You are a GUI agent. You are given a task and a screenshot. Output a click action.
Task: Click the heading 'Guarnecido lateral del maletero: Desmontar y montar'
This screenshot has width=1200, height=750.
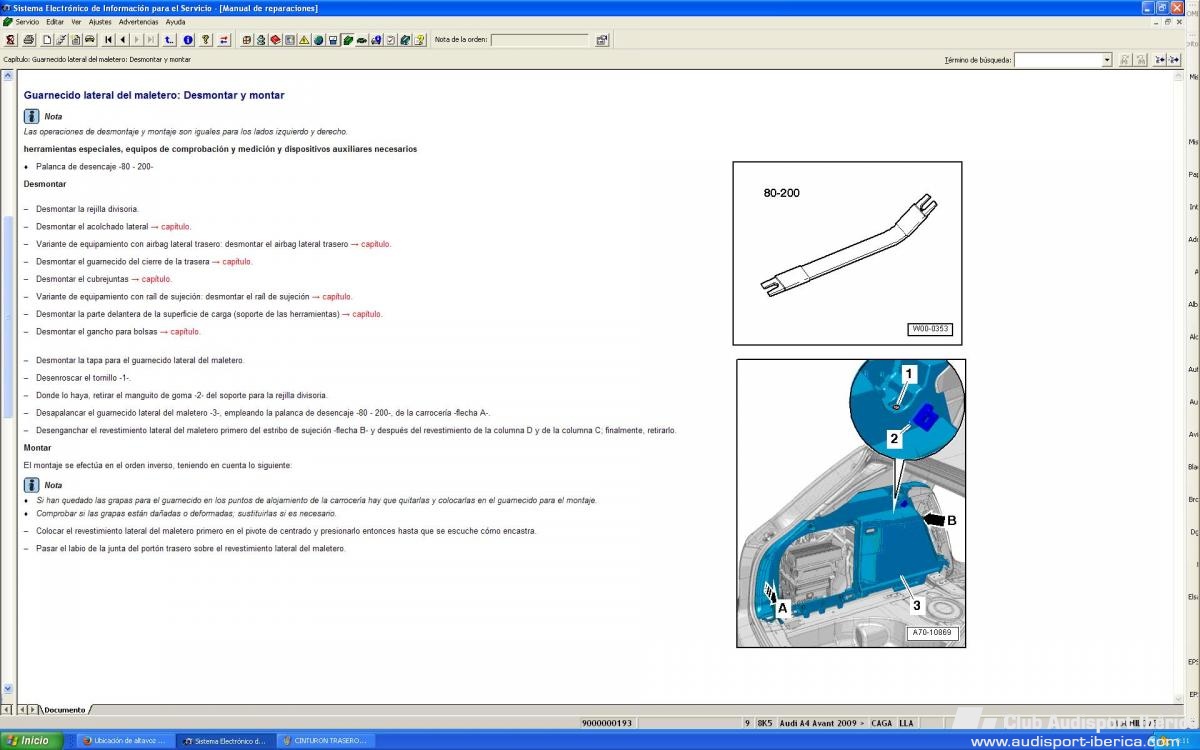154,95
